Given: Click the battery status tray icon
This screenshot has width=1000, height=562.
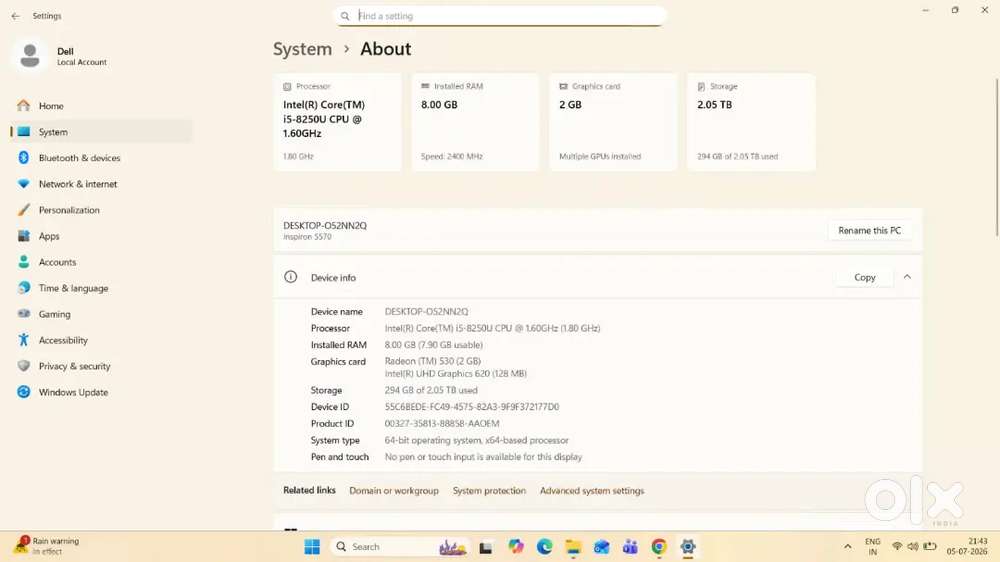Looking at the screenshot, I should tap(930, 547).
